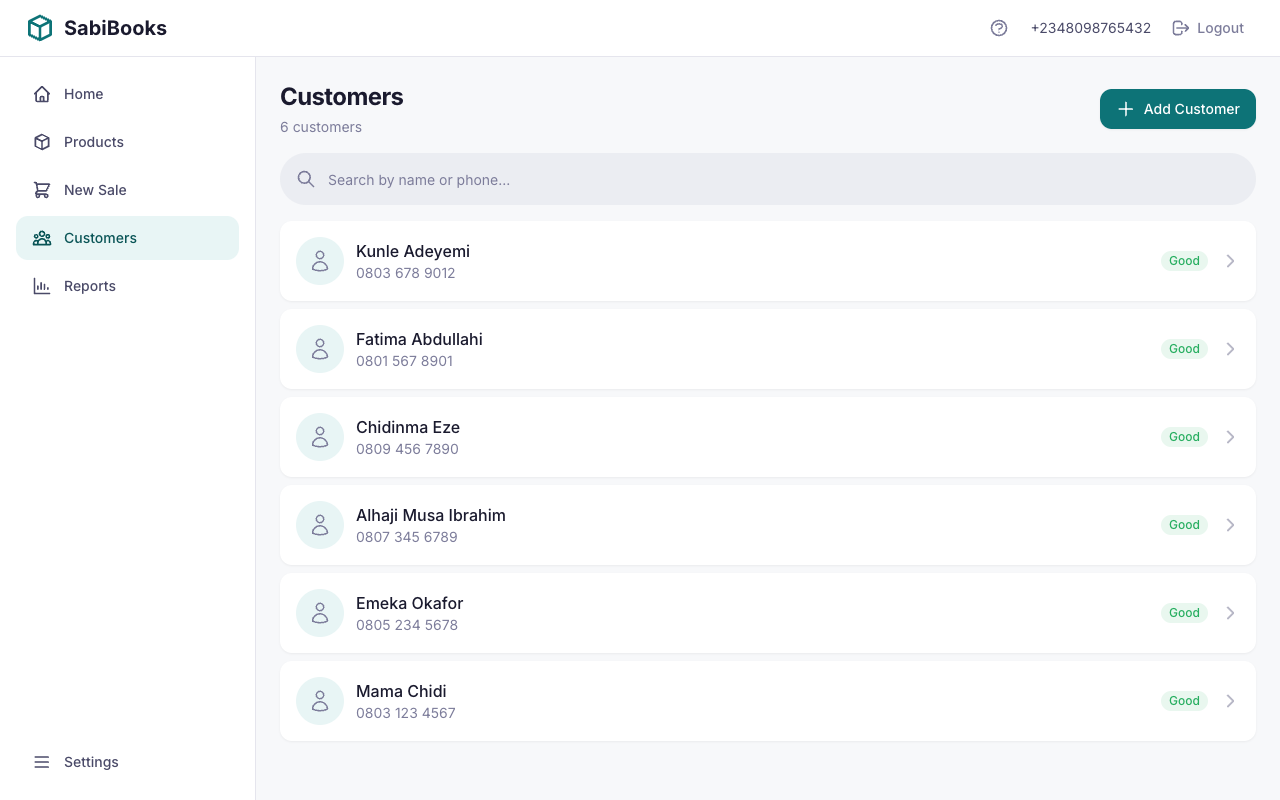Expand Mama Chidi's row chevron

point(1230,701)
